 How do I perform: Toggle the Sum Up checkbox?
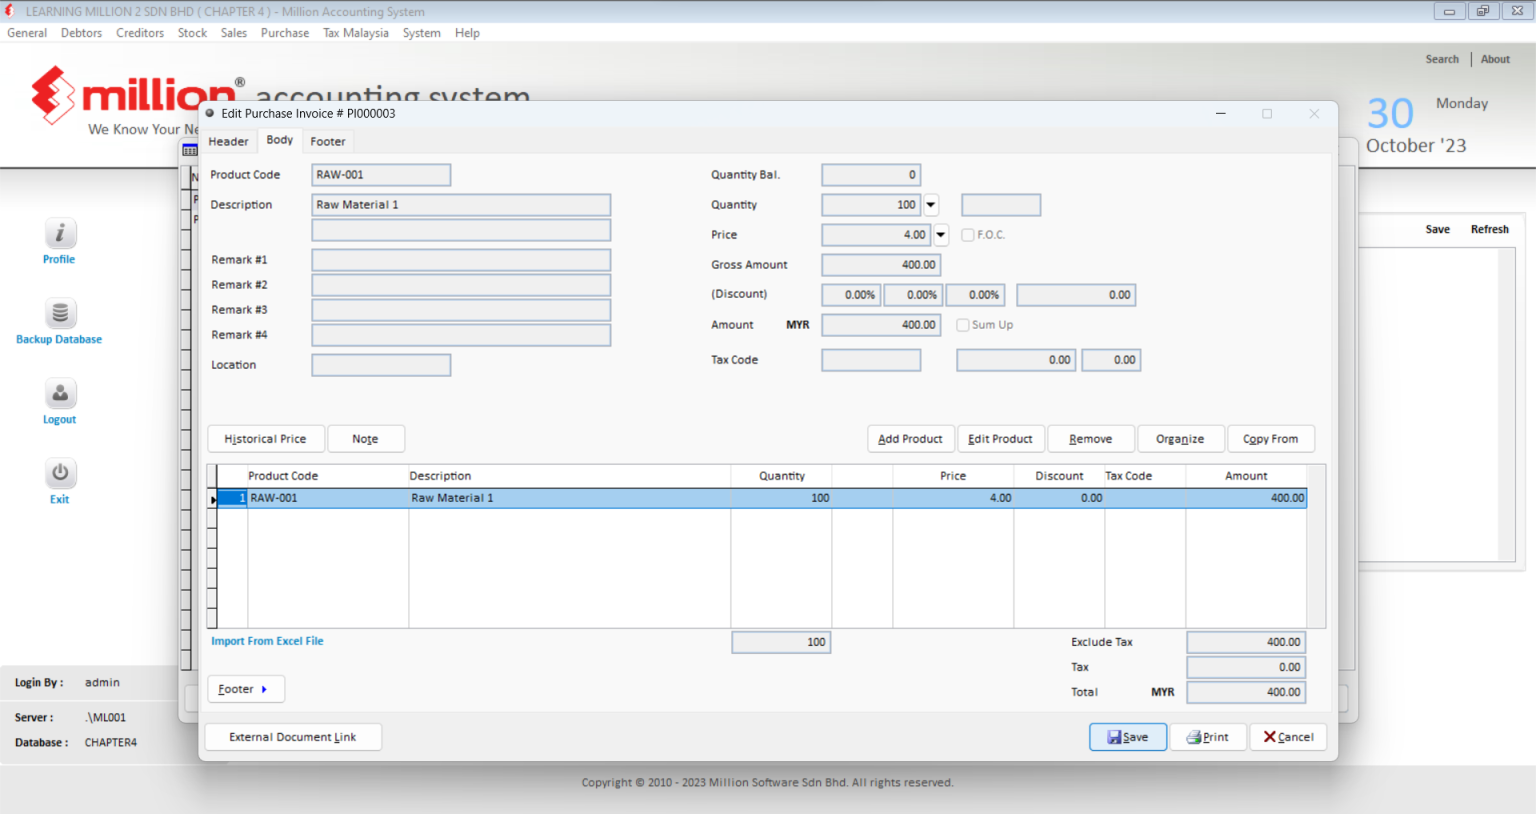pos(962,324)
